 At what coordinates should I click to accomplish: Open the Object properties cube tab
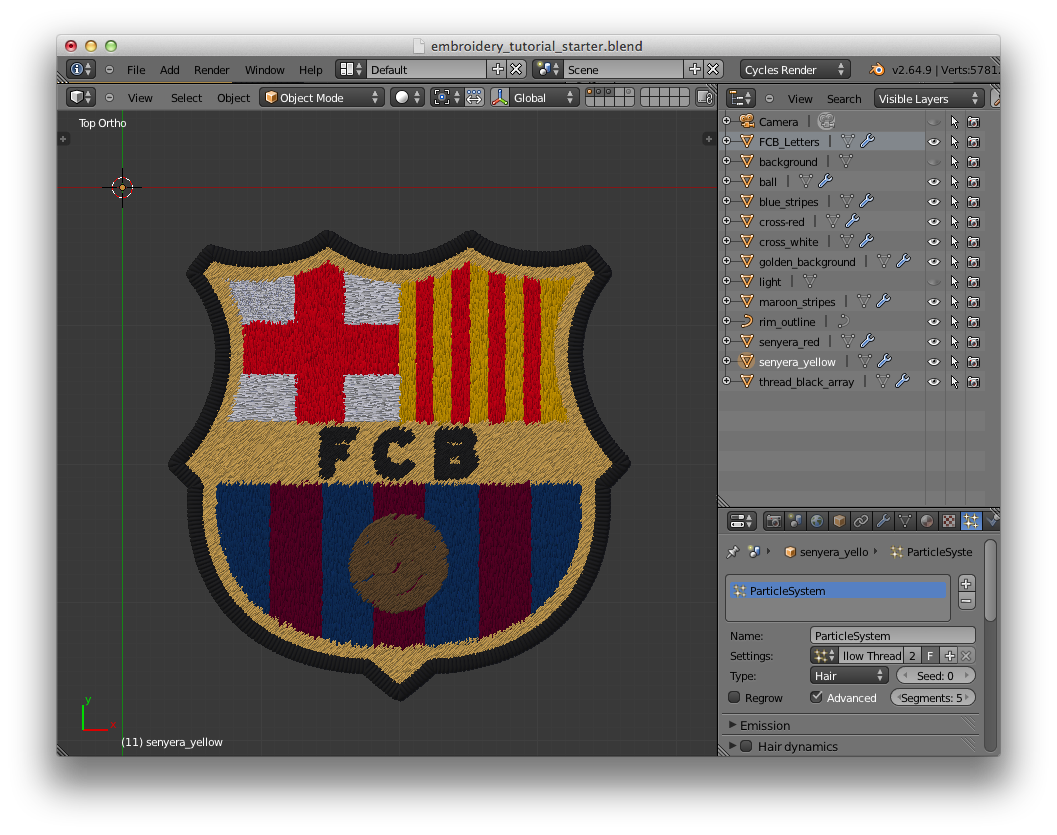[839, 521]
